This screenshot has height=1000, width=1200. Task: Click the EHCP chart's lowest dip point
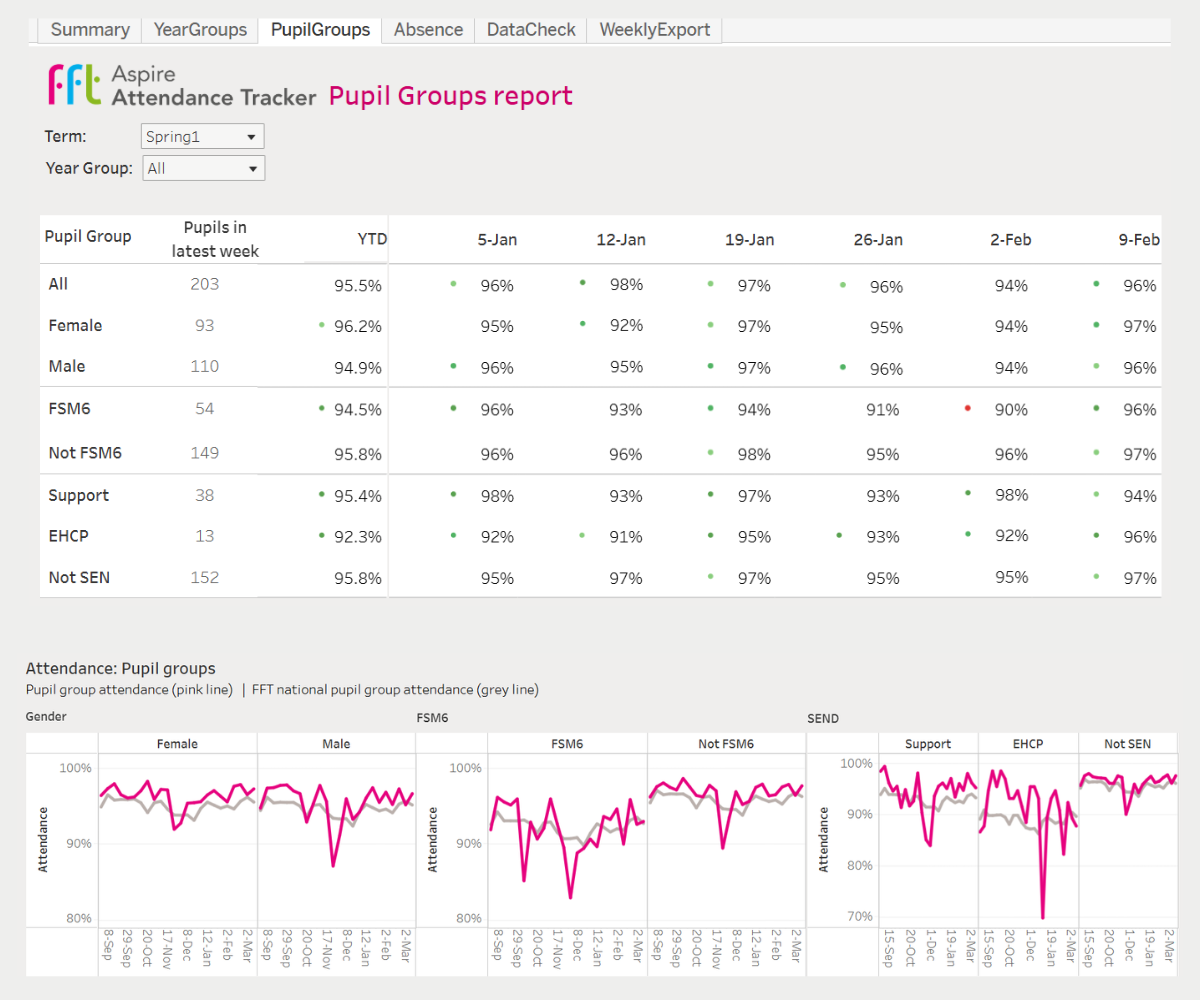coord(1042,917)
